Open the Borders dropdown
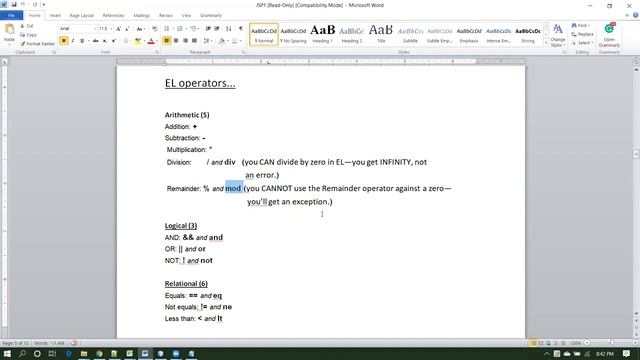Screen dimensions: 640x360 pos(240,41)
